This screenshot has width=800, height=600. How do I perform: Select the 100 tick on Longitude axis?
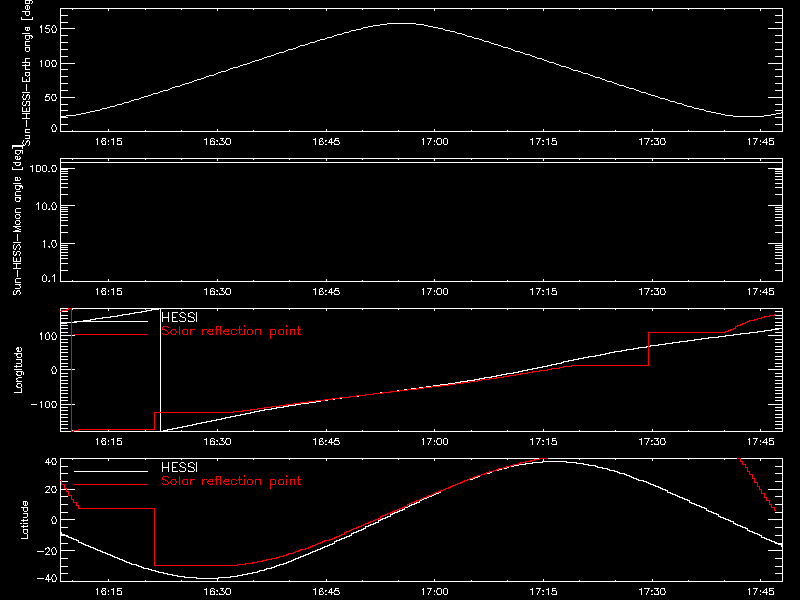point(47,336)
